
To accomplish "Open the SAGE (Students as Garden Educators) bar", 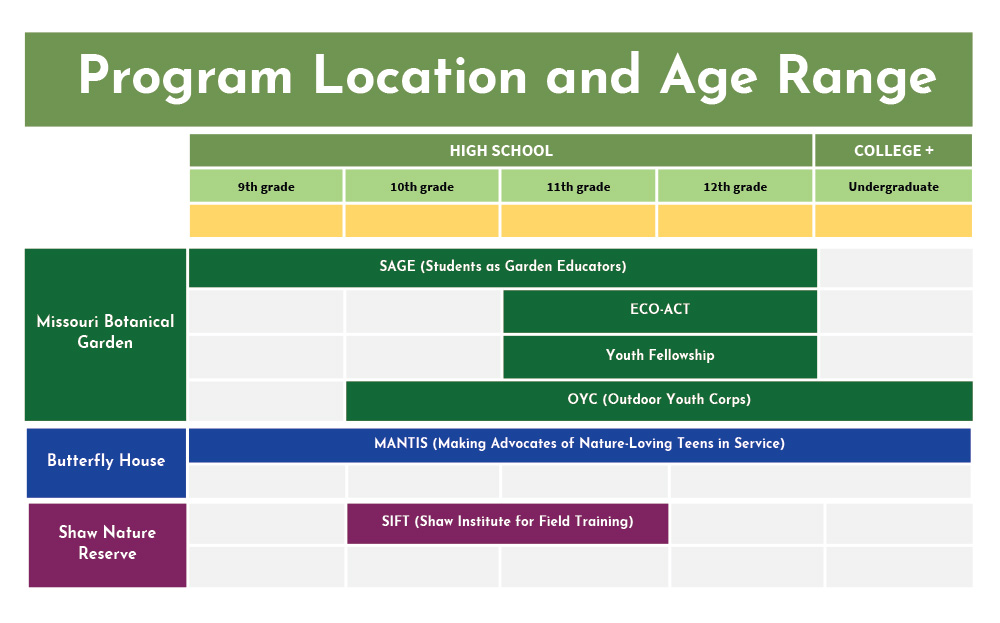I will [x=502, y=267].
